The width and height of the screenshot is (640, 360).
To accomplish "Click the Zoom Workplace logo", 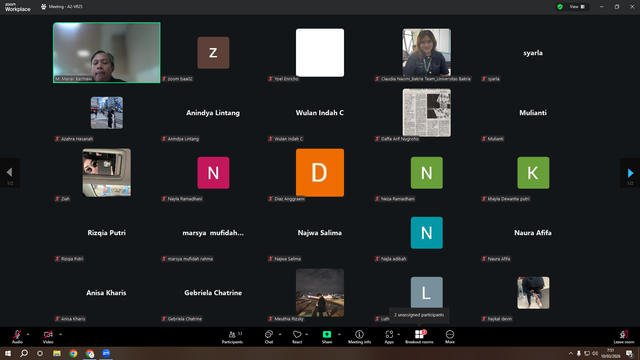I will click(x=18, y=7).
